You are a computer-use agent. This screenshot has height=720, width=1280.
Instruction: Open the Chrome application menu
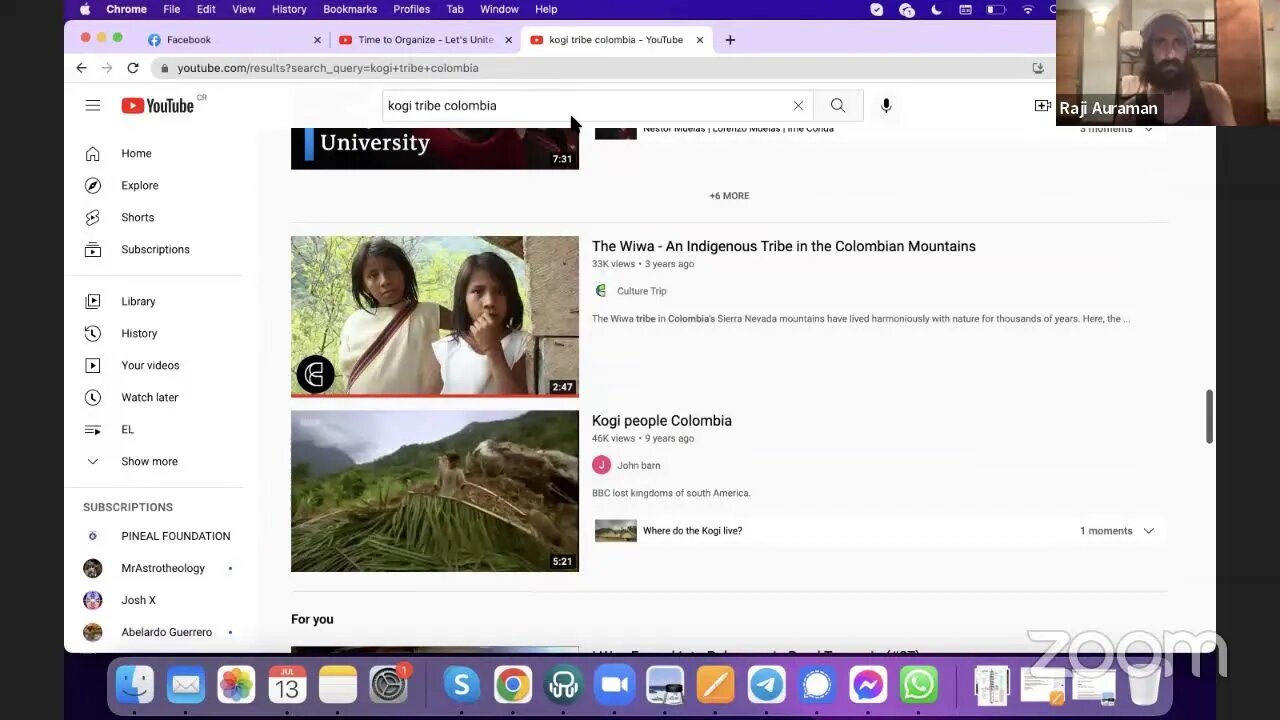pyautogui.click(x=126, y=9)
